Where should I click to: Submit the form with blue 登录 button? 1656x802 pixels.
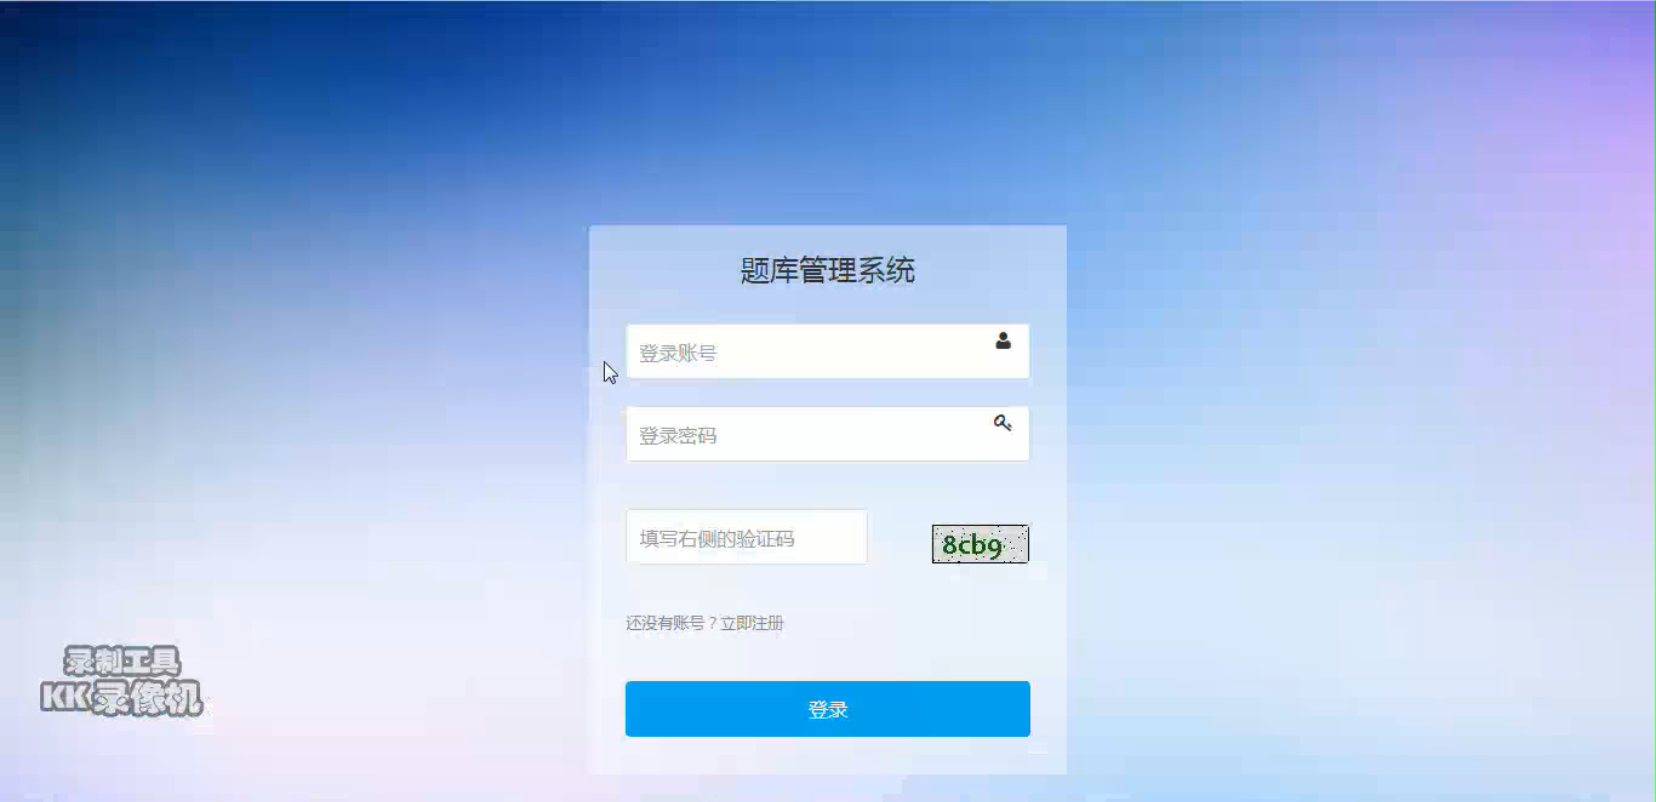[827, 709]
